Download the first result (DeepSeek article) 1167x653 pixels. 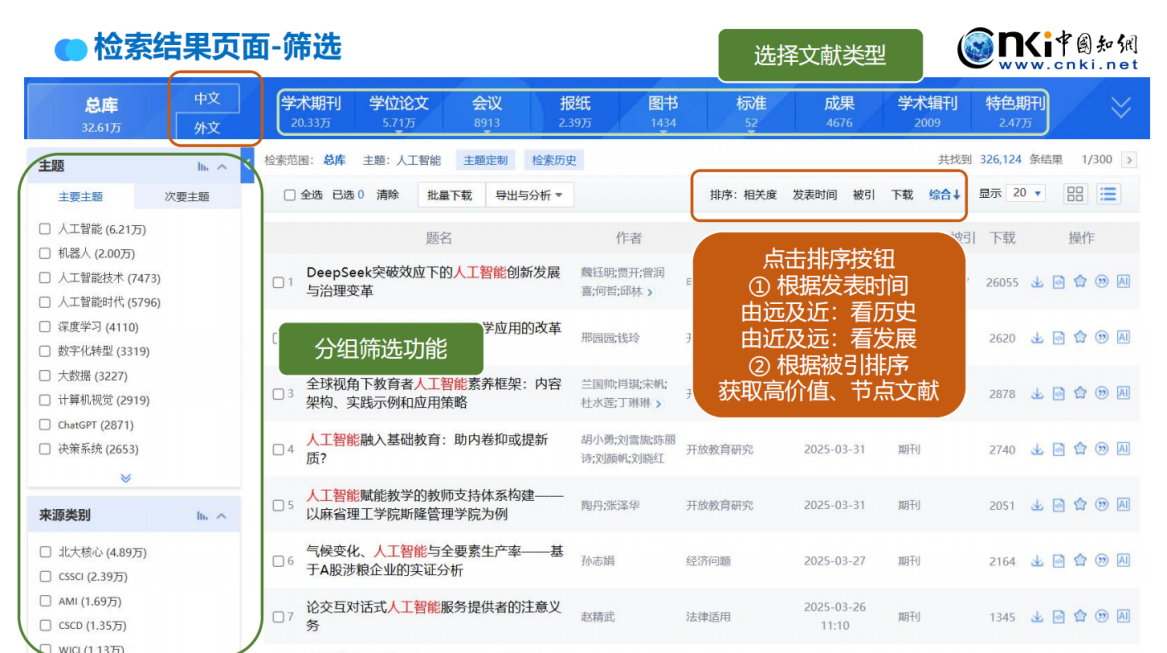1037,282
